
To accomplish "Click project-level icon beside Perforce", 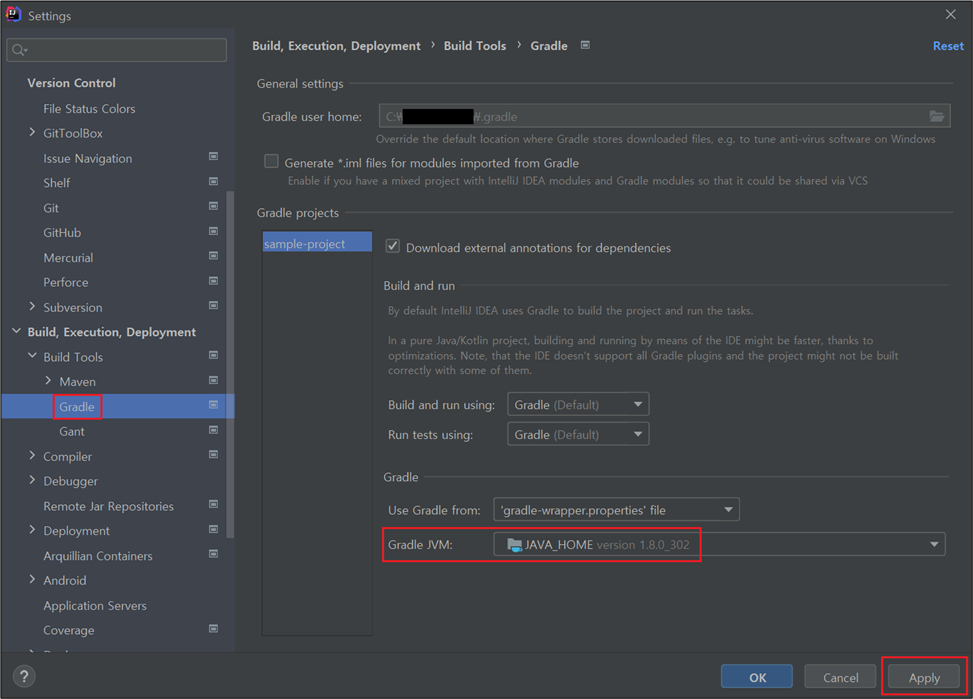I will pyautogui.click(x=213, y=281).
